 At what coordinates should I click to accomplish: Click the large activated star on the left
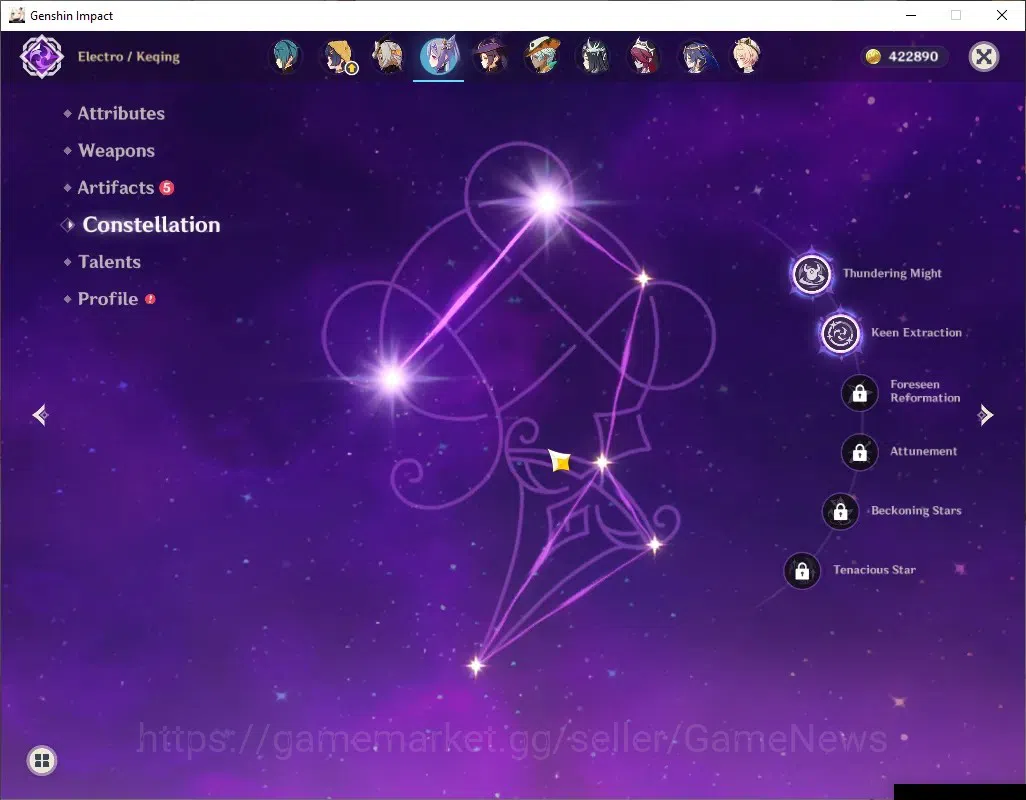pyautogui.click(x=393, y=377)
